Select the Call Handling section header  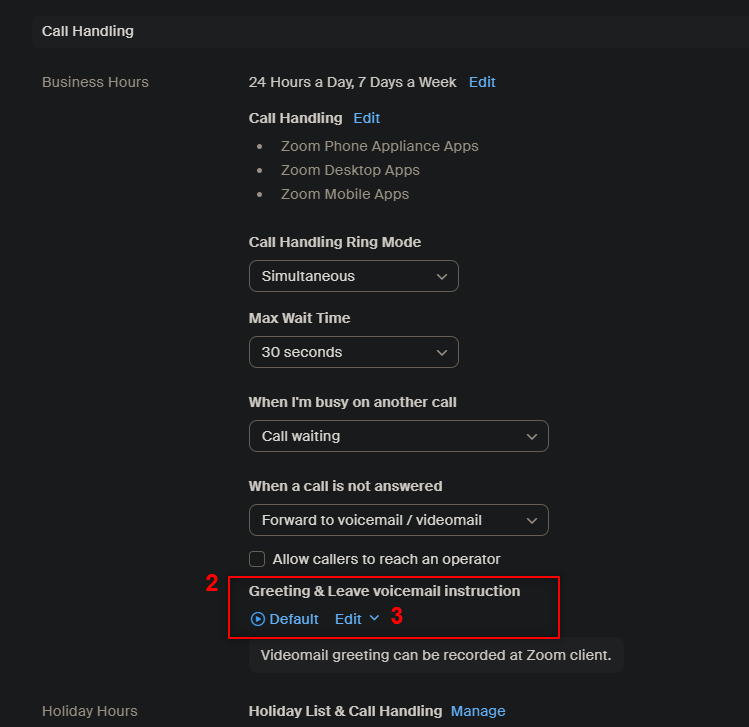click(88, 31)
